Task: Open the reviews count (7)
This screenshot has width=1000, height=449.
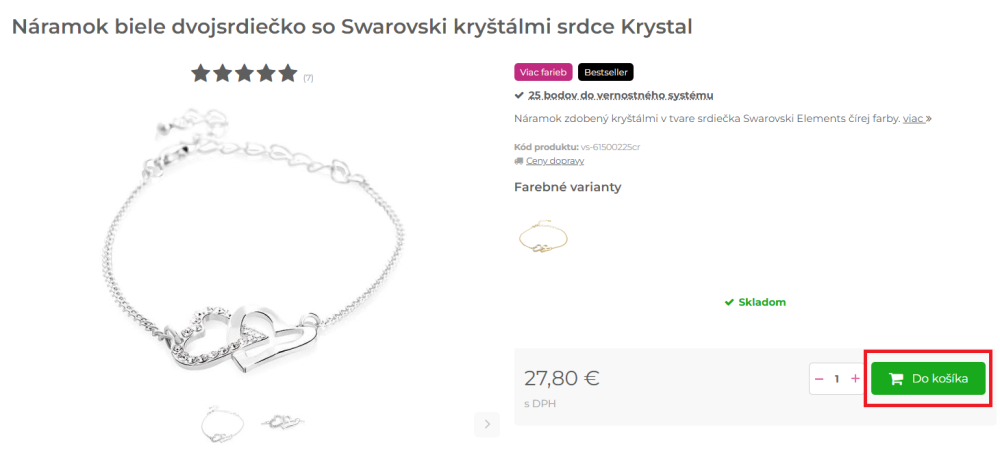Action: tap(308, 78)
